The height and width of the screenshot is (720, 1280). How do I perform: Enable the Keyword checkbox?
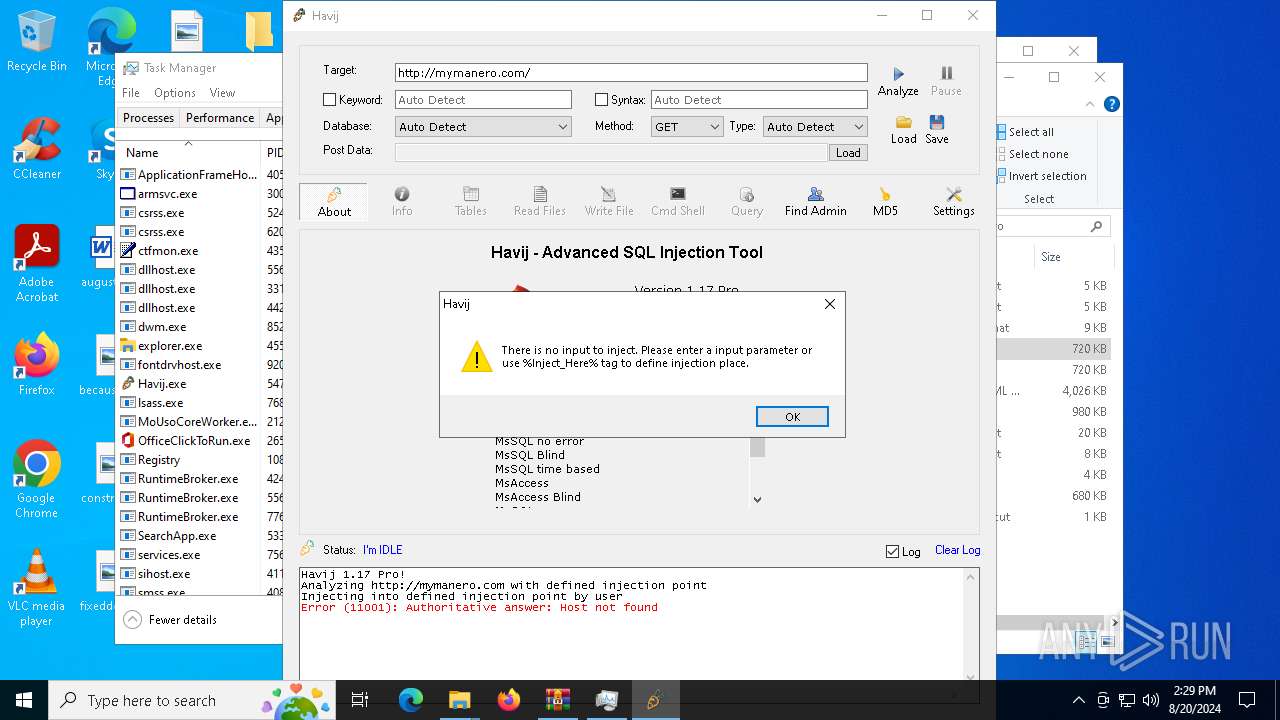329,100
